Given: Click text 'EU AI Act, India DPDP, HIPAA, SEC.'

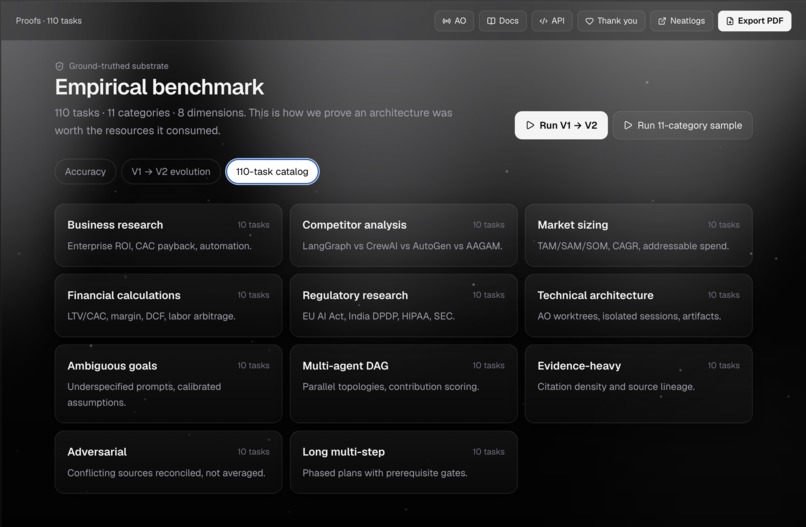Looking at the screenshot, I should point(378,316).
